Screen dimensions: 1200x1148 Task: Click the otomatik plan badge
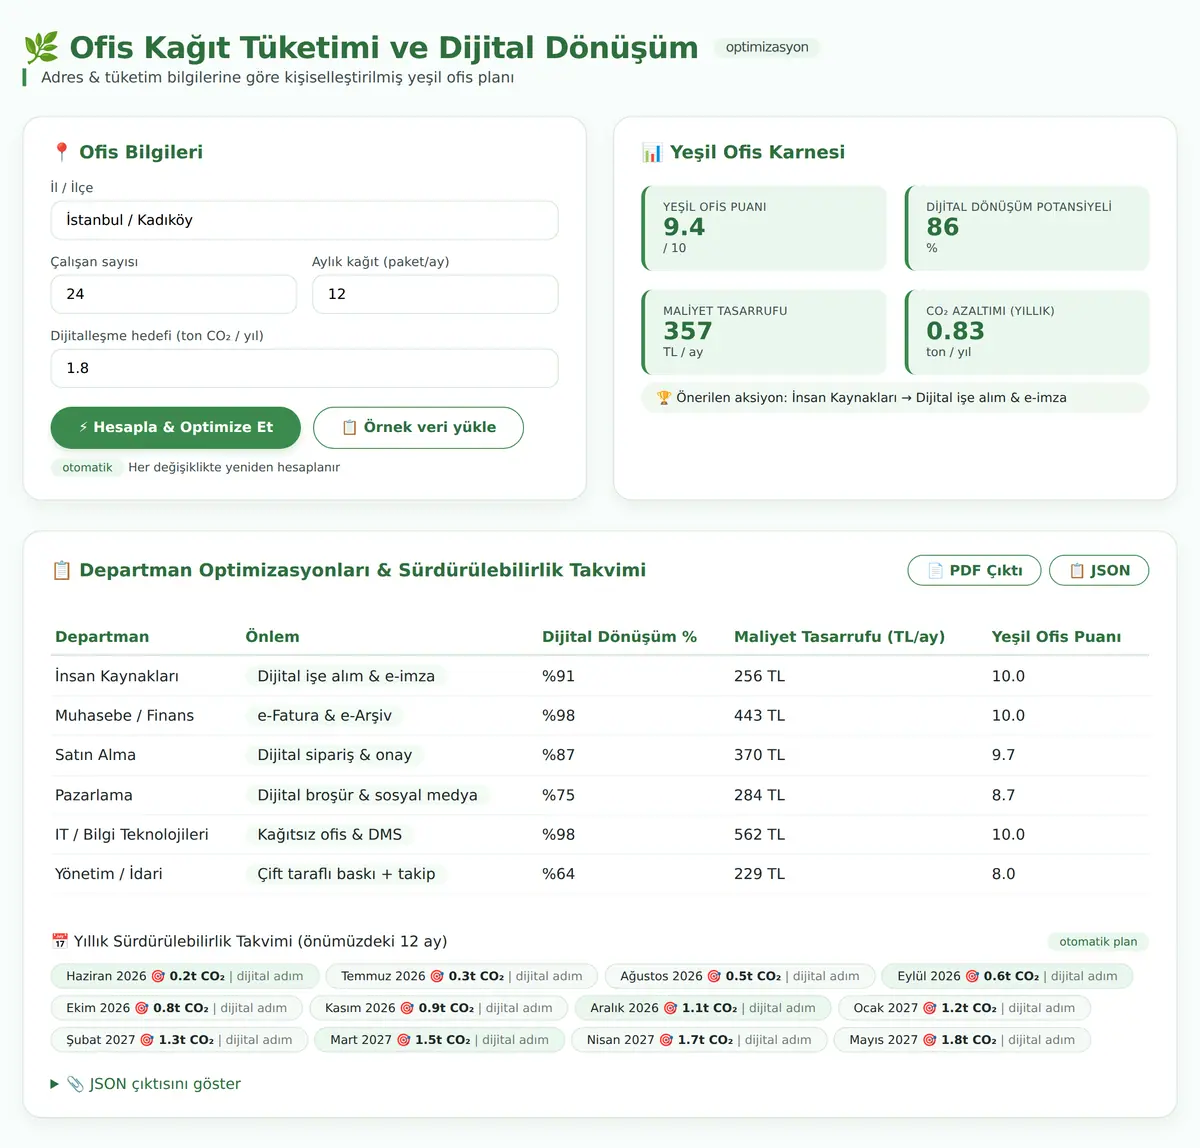point(1098,941)
